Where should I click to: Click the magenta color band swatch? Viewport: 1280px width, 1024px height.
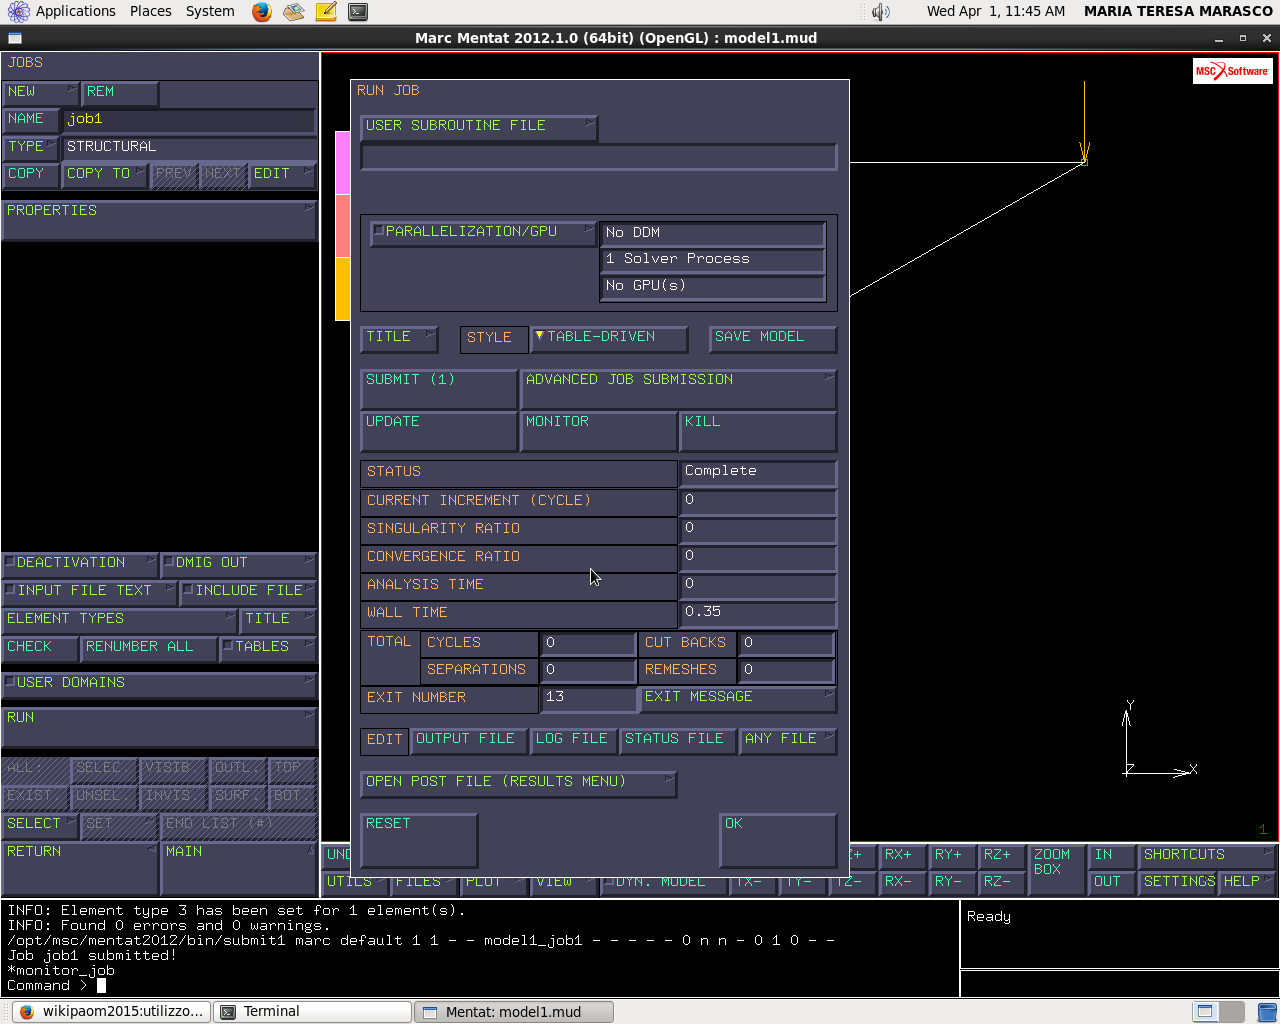[x=342, y=163]
